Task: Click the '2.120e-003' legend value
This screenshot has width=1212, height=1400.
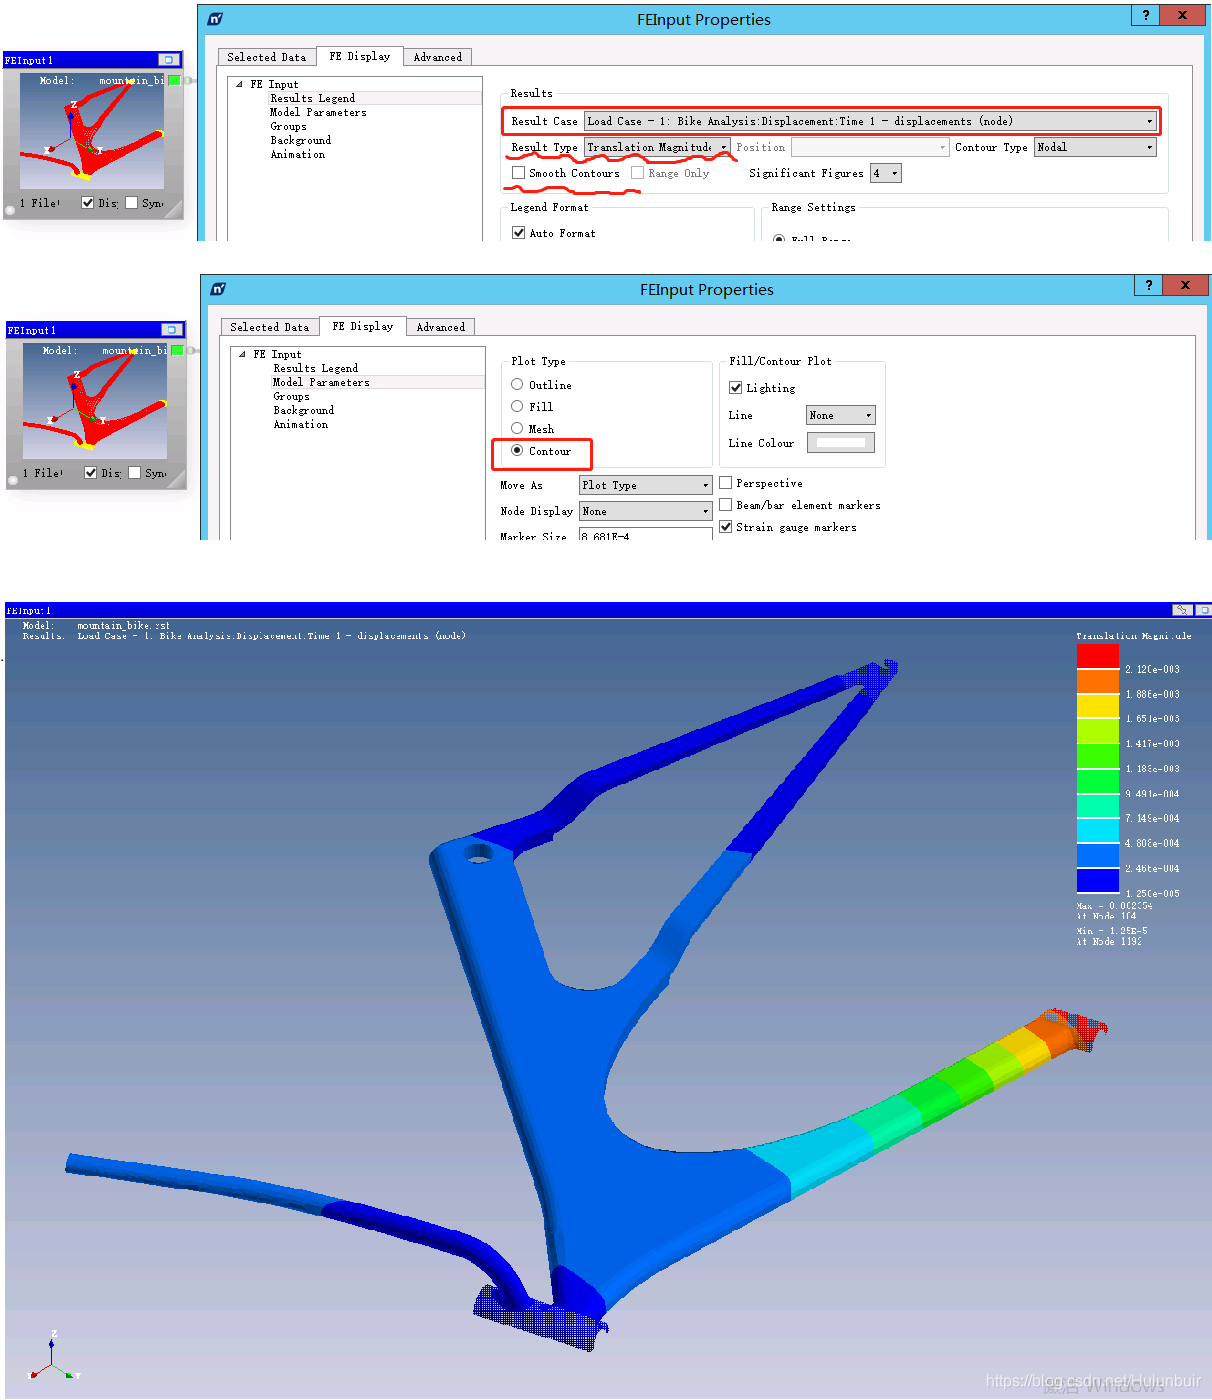Action: pos(1152,669)
